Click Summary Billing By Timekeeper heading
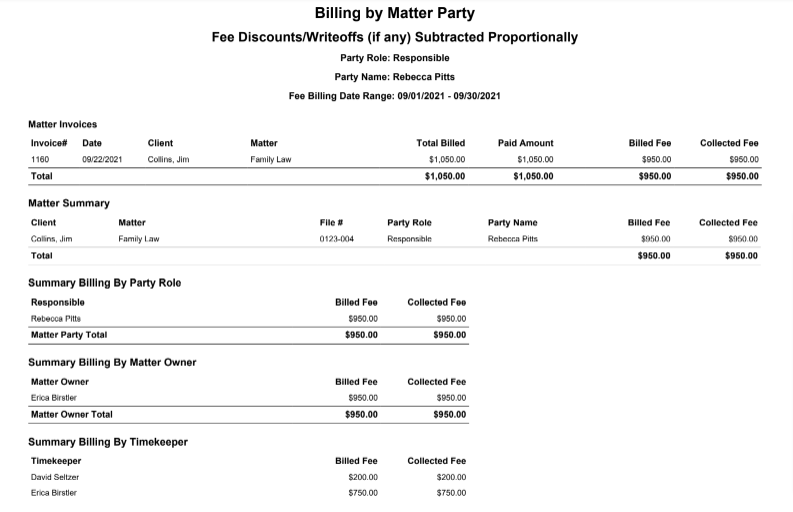The image size is (793, 512). (x=108, y=442)
